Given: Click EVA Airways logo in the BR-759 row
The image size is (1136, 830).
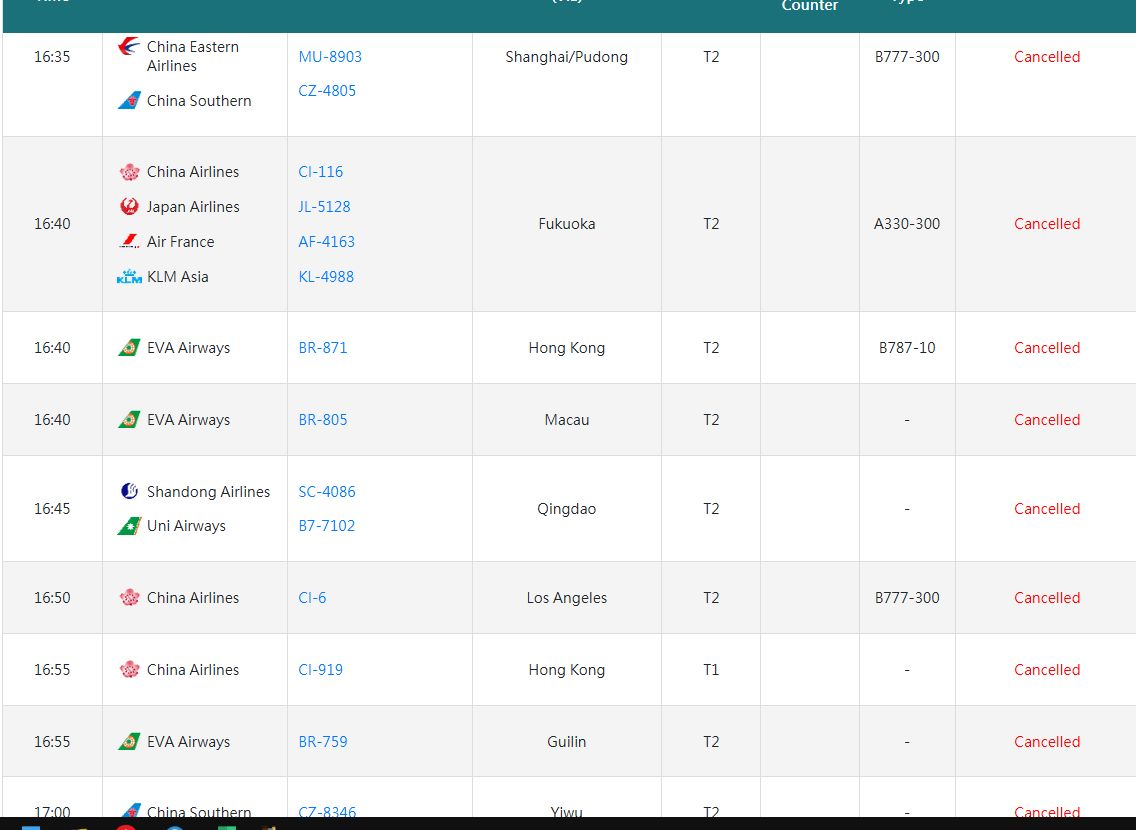Looking at the screenshot, I should point(129,742).
